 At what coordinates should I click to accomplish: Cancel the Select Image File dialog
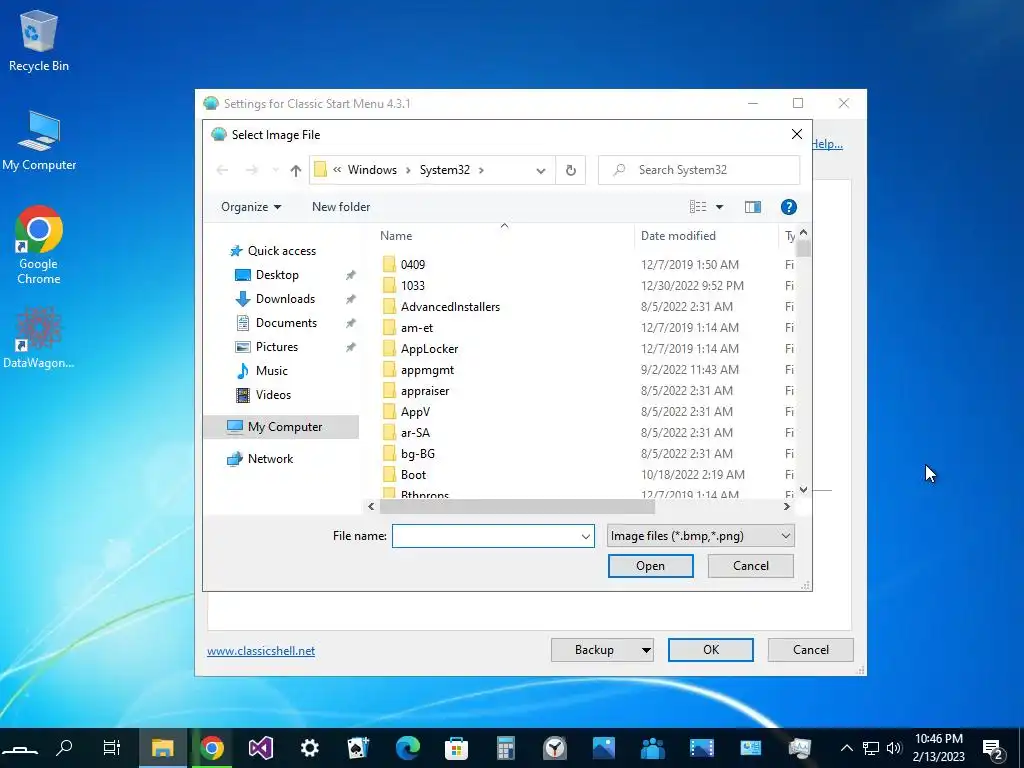[750, 566]
